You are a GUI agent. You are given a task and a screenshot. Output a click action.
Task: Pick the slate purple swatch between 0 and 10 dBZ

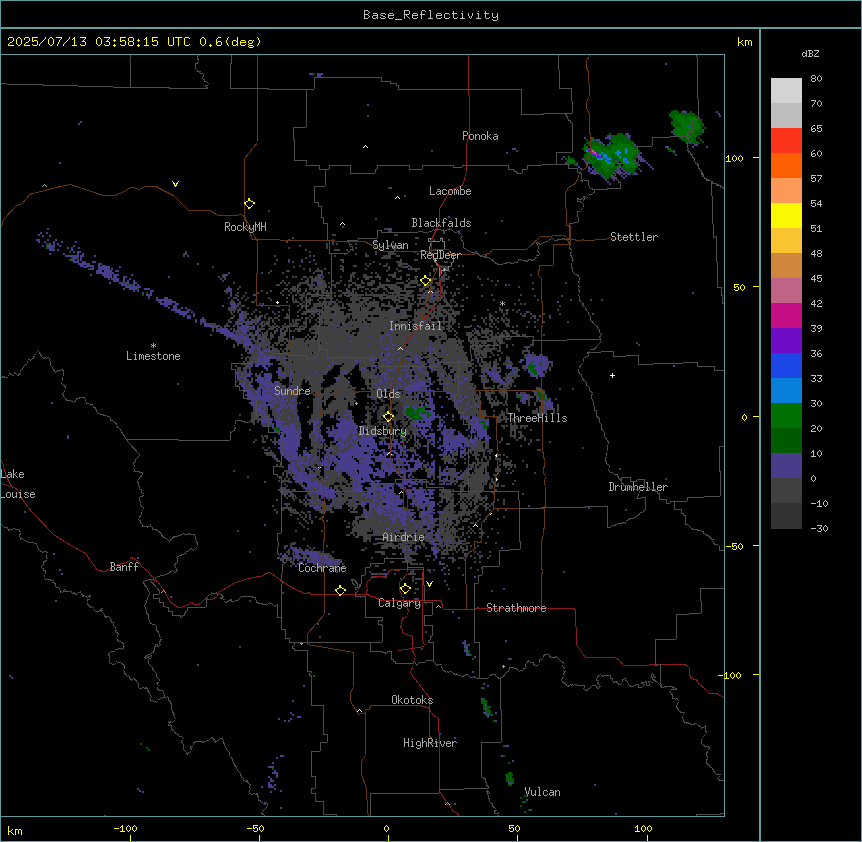[786, 466]
